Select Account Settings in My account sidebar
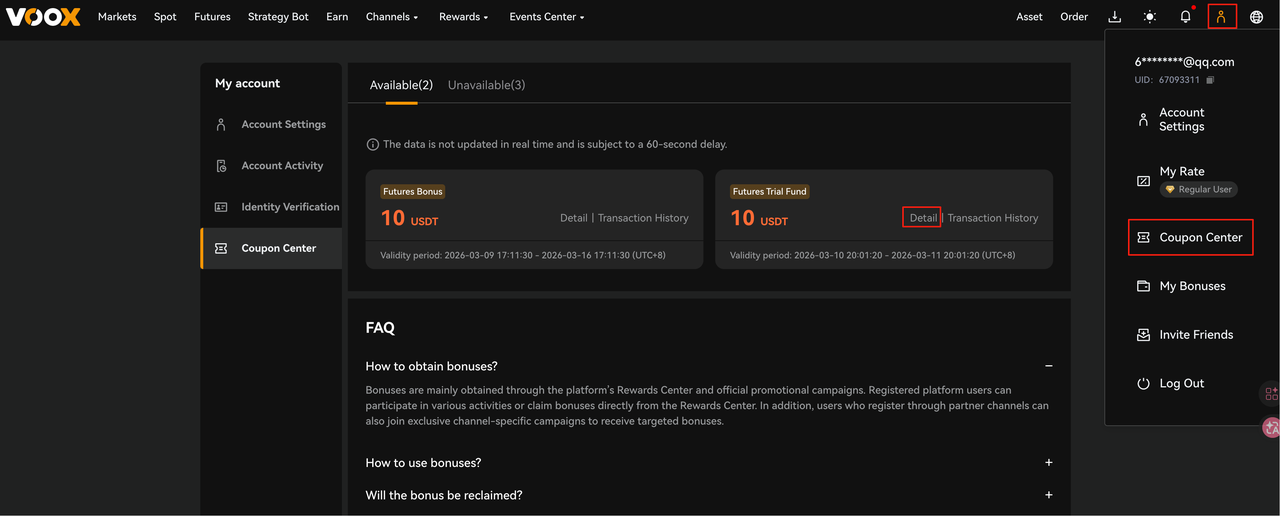Image resolution: width=1280 pixels, height=516 pixels. click(x=271, y=125)
